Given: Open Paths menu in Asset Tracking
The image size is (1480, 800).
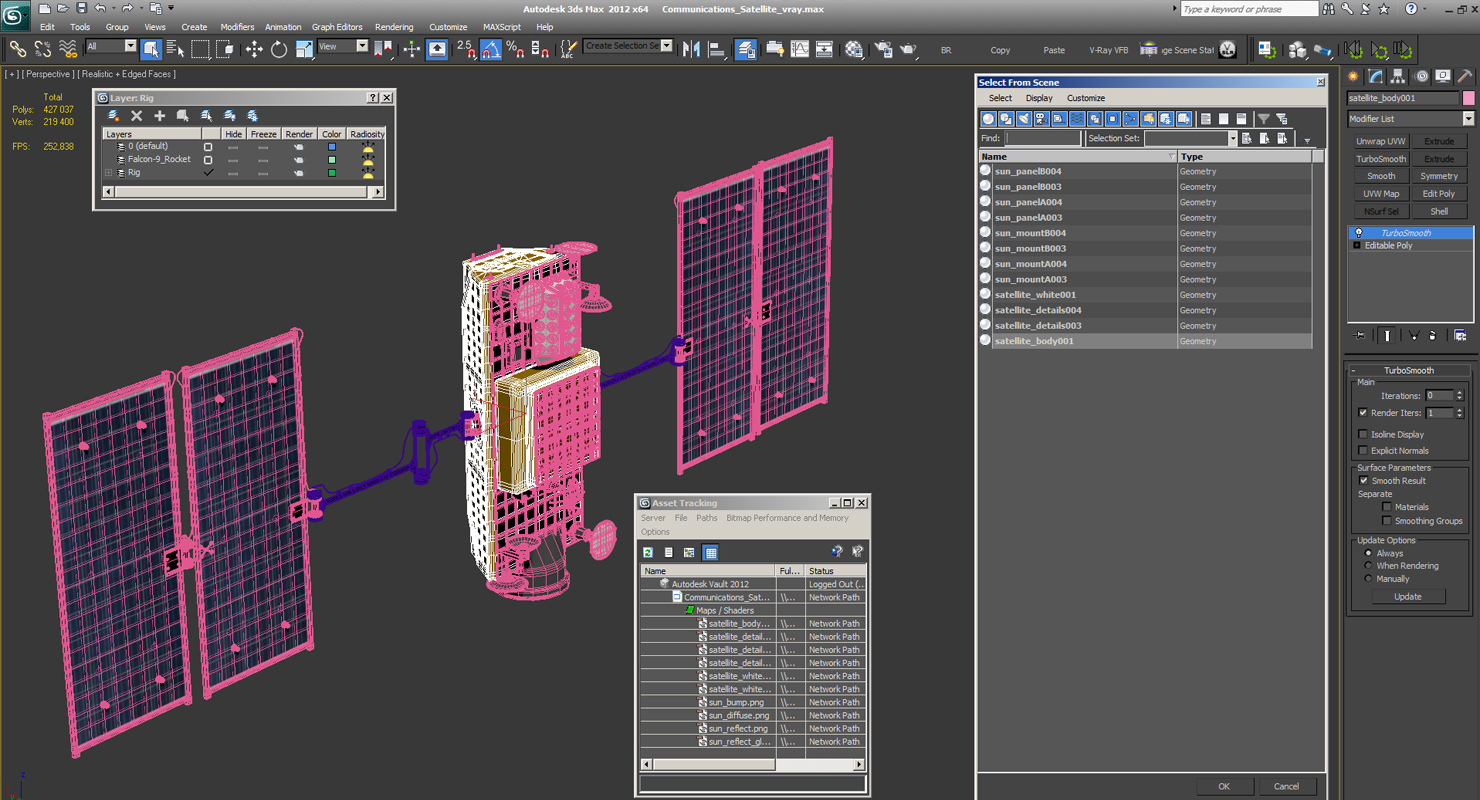Looking at the screenshot, I should tap(707, 518).
